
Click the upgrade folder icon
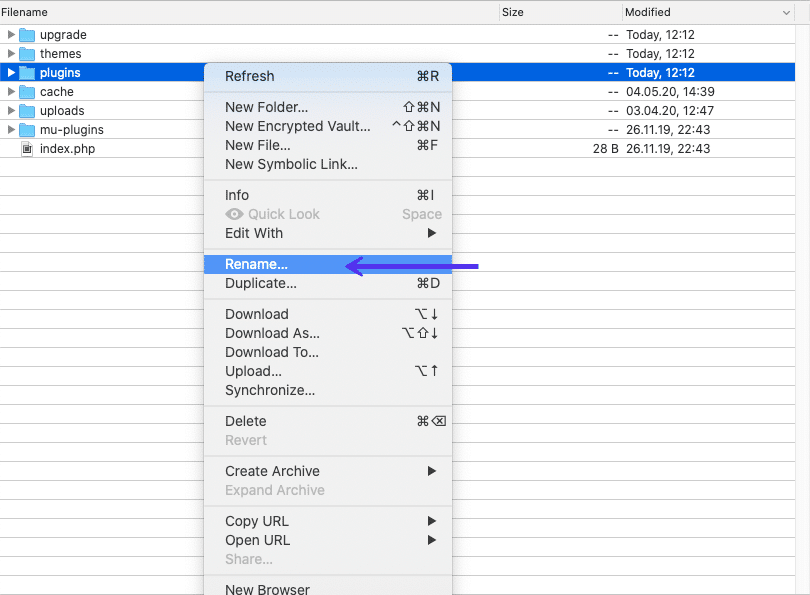(27, 34)
